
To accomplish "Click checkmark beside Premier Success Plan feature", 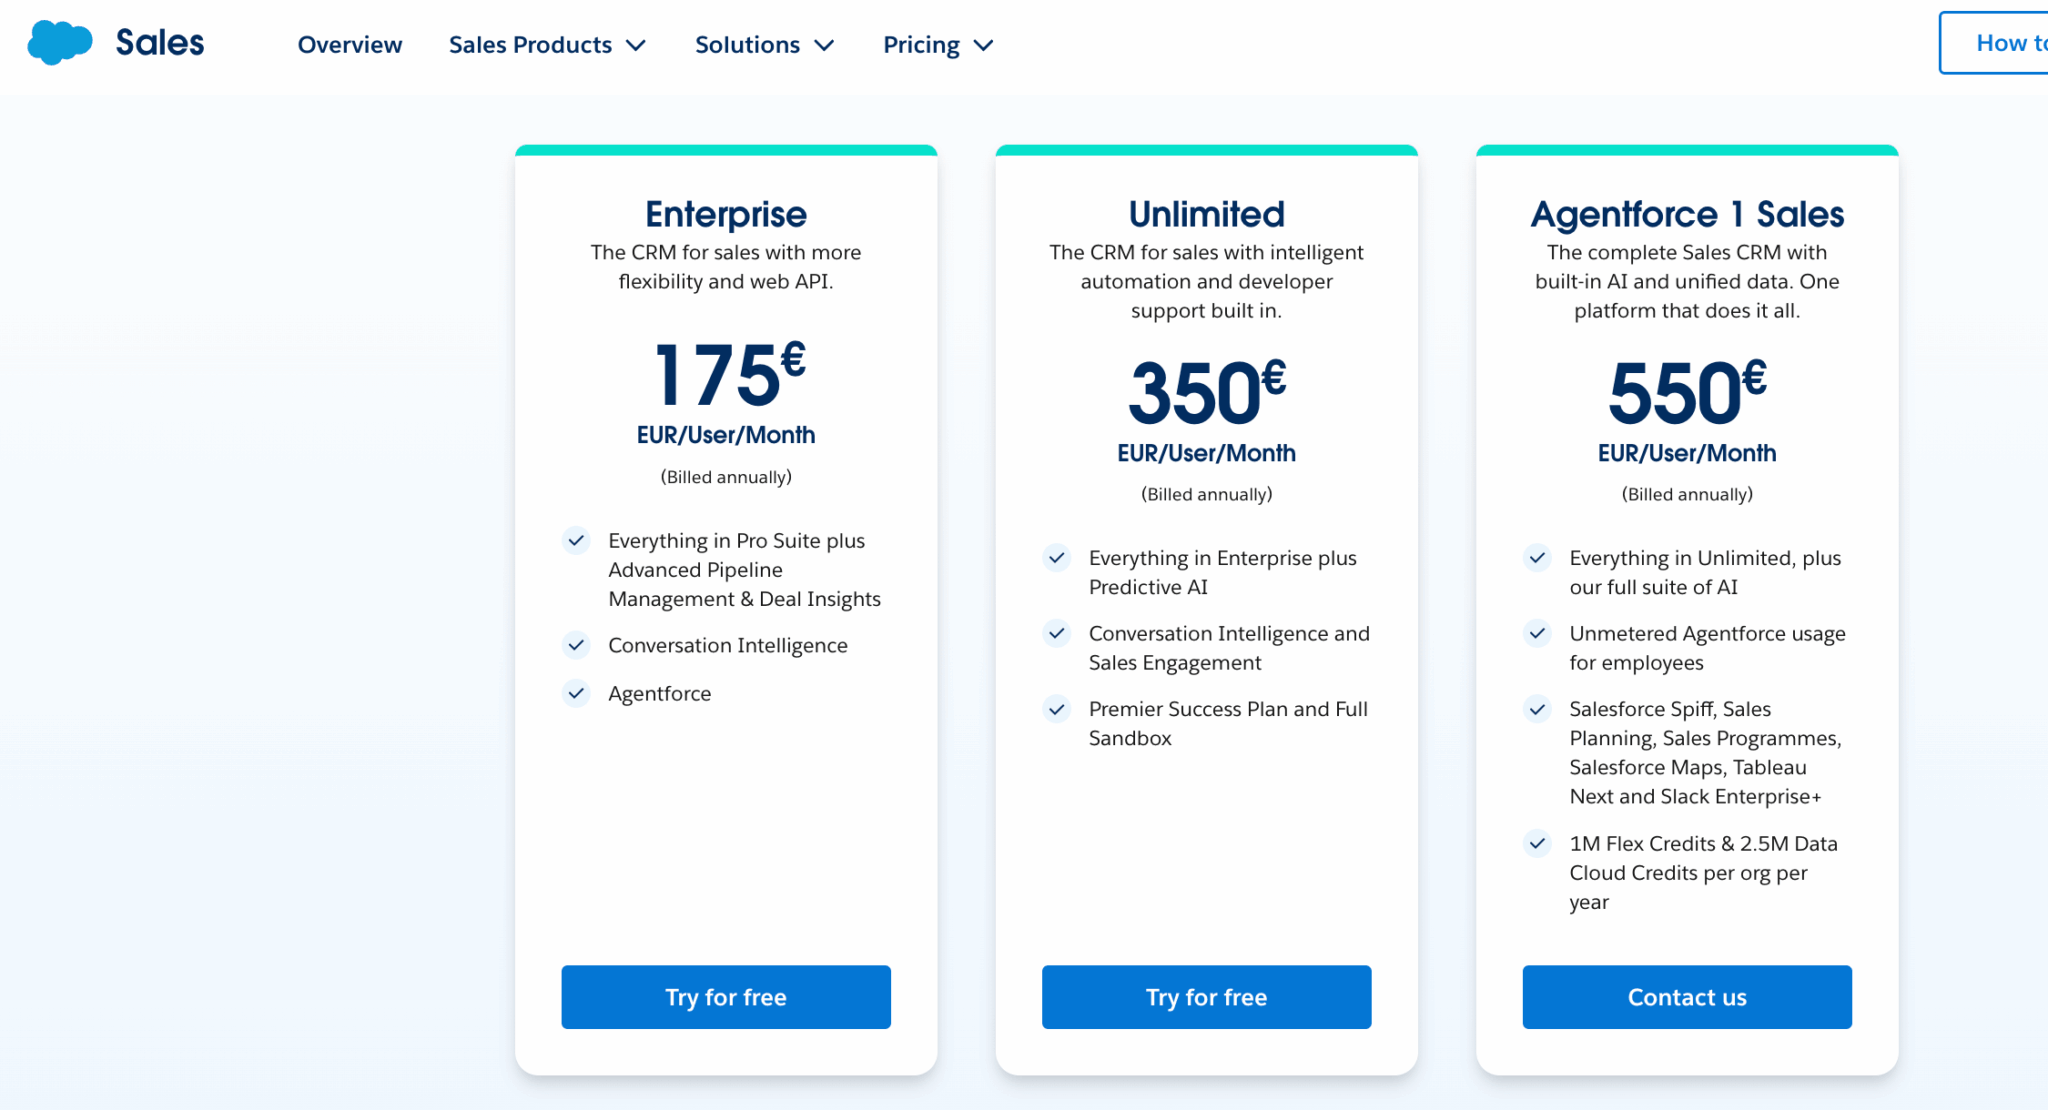I will [1057, 709].
